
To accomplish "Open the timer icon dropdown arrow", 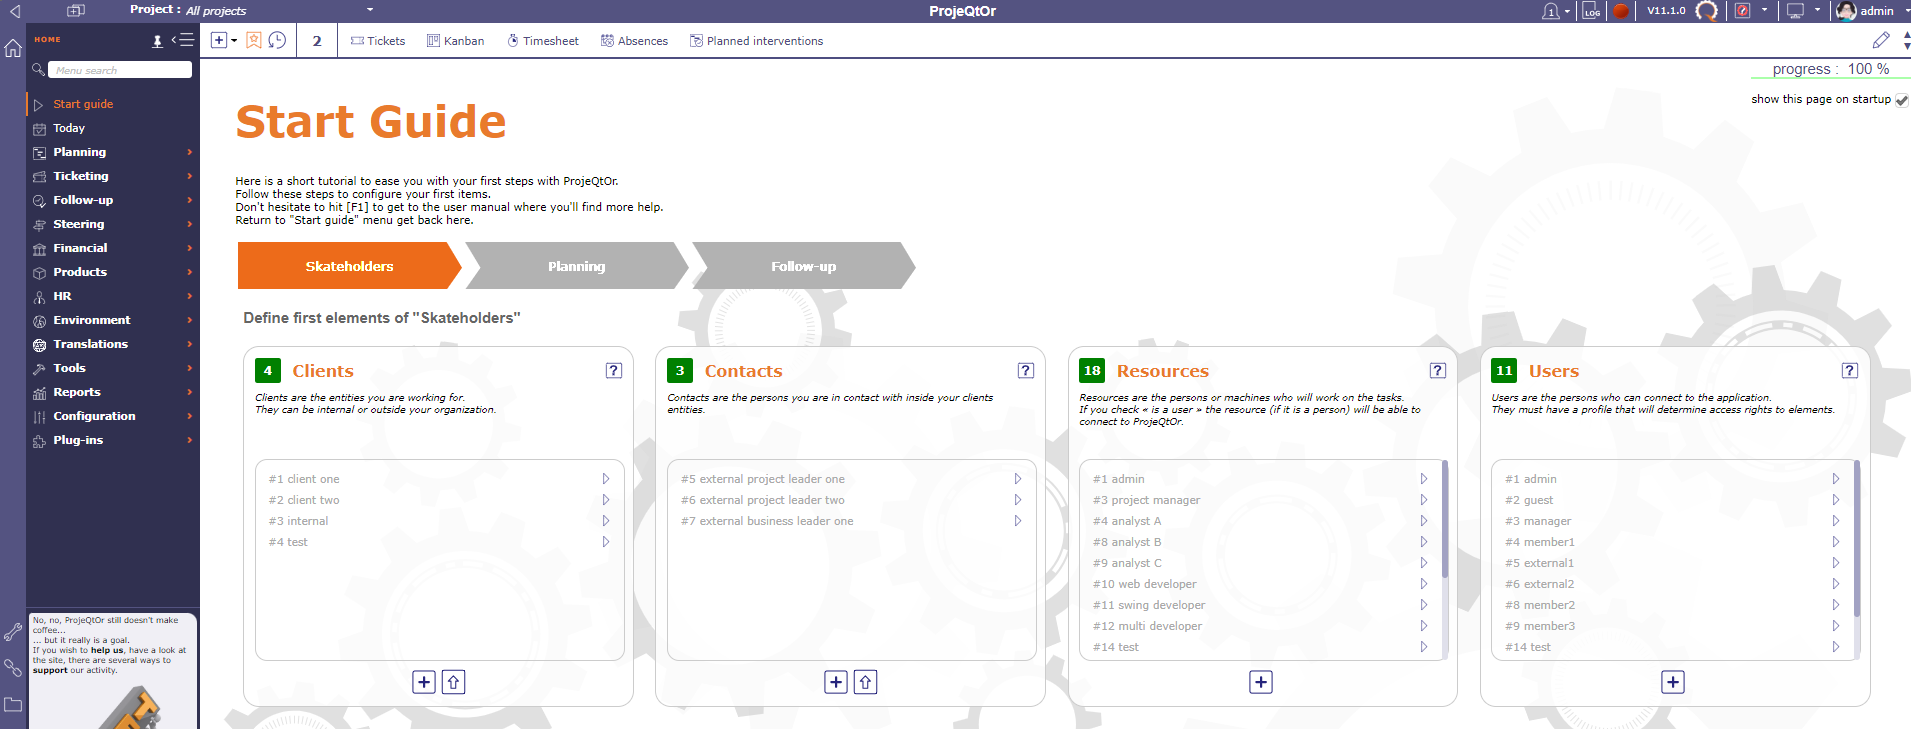I will pyautogui.click(x=1764, y=10).
